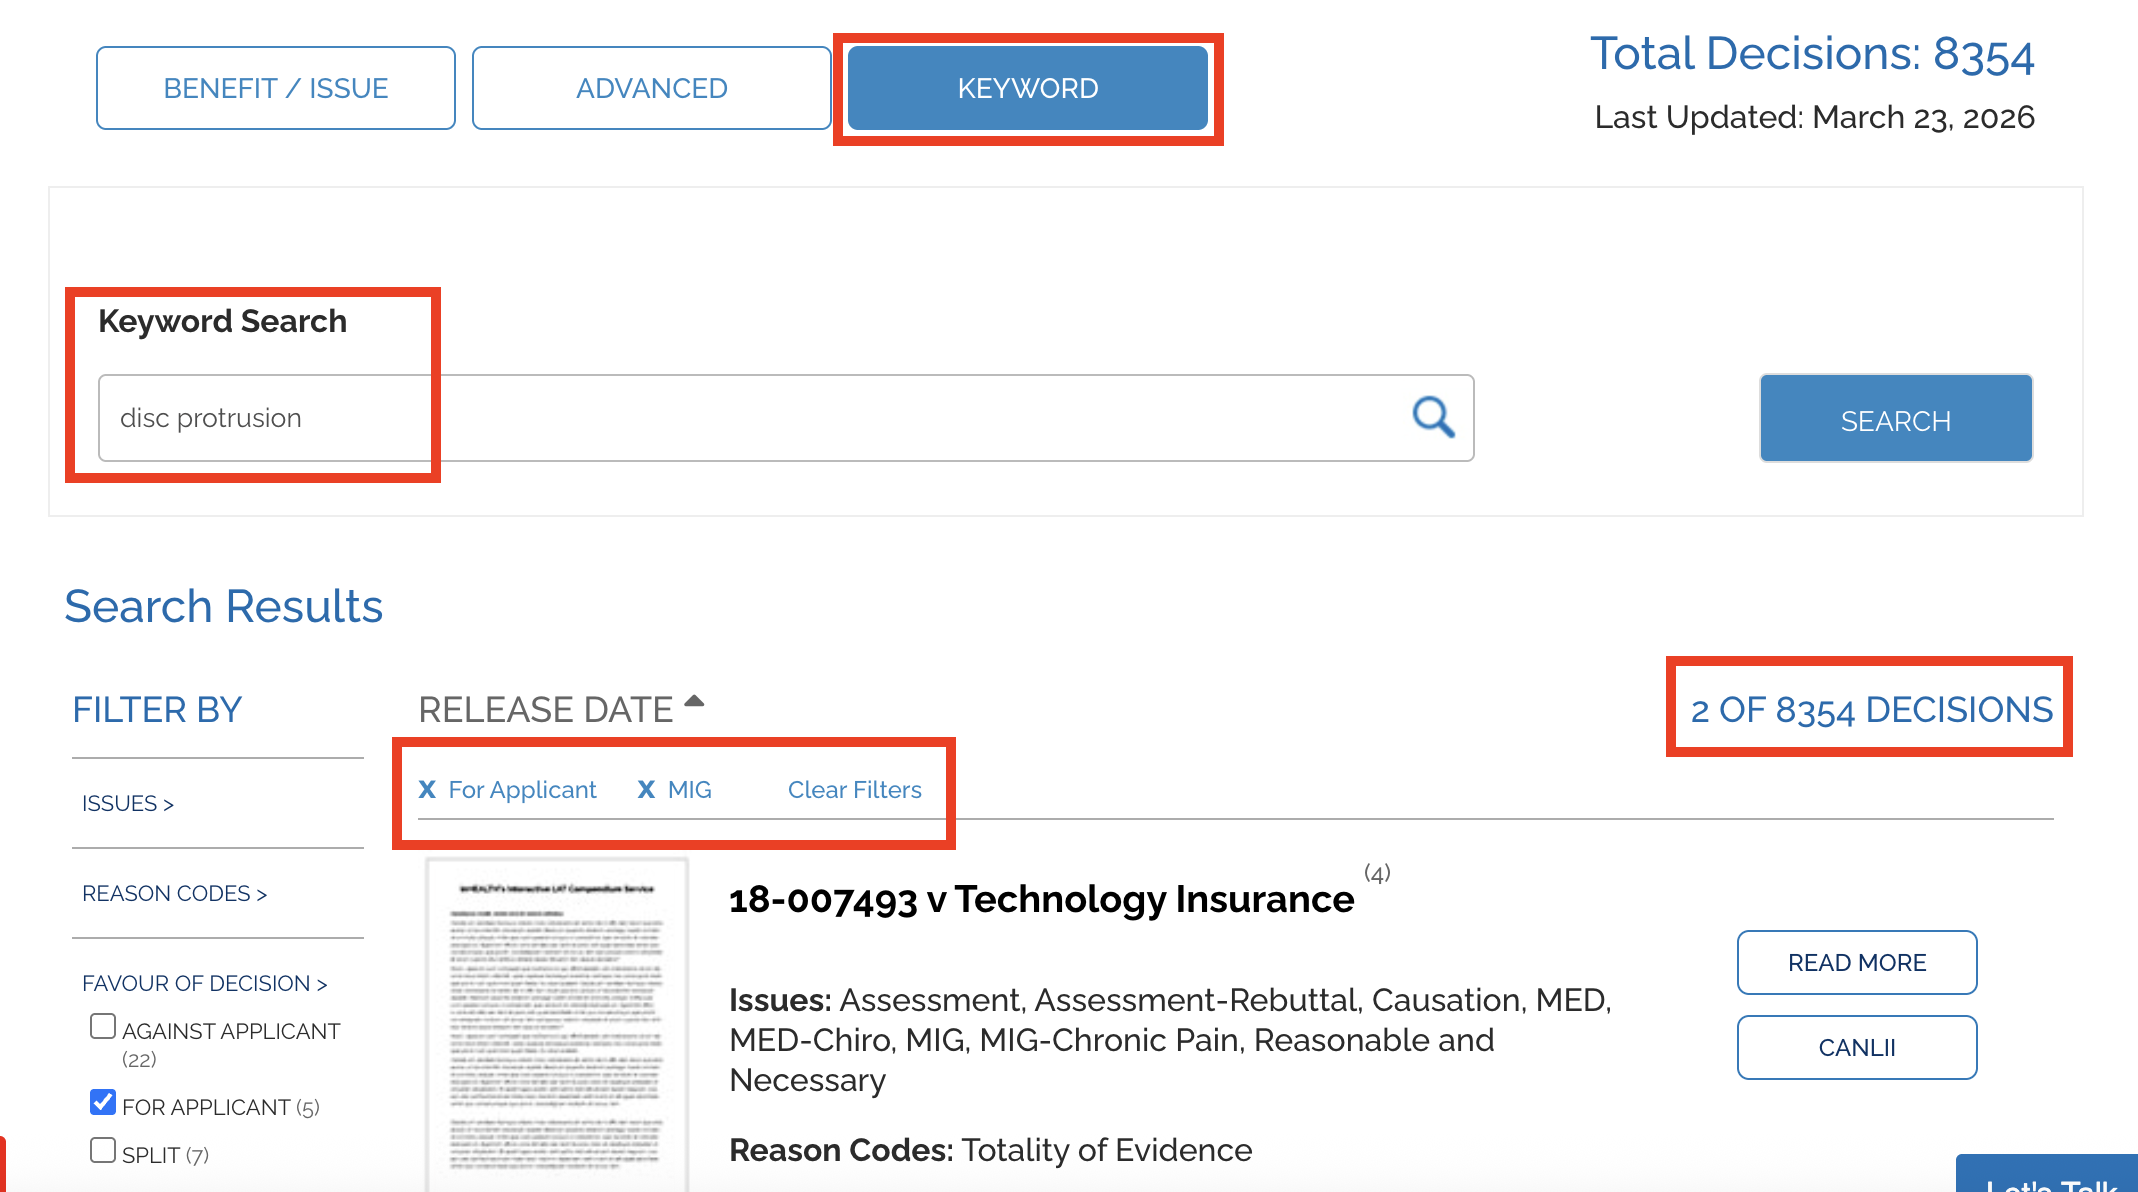Toggle Release Date sort arrow
The width and height of the screenshot is (2138, 1192).
(695, 702)
